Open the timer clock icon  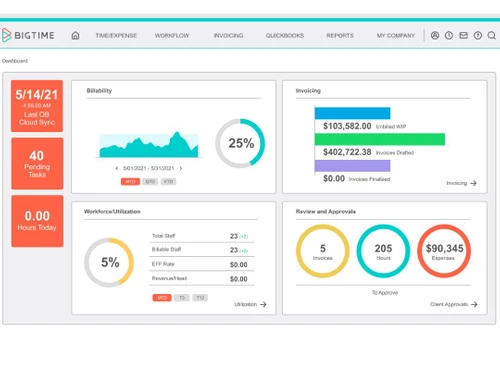pyautogui.click(x=449, y=35)
